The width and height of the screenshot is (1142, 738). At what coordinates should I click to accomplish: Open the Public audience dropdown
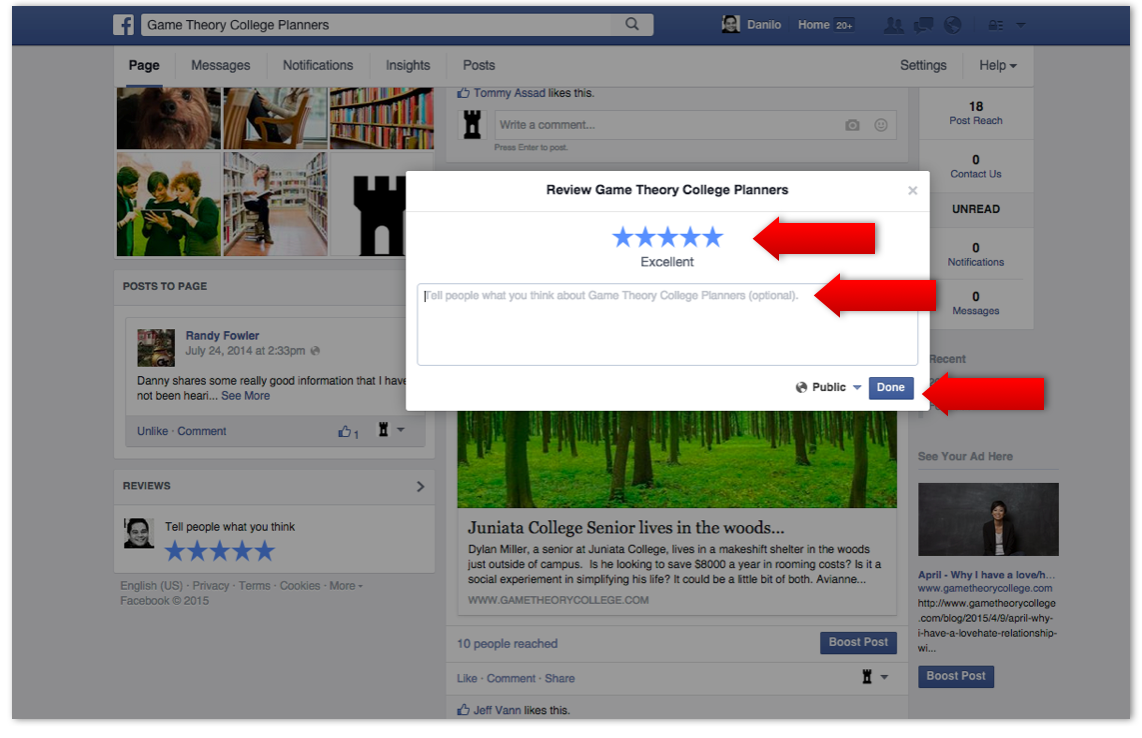pos(828,388)
